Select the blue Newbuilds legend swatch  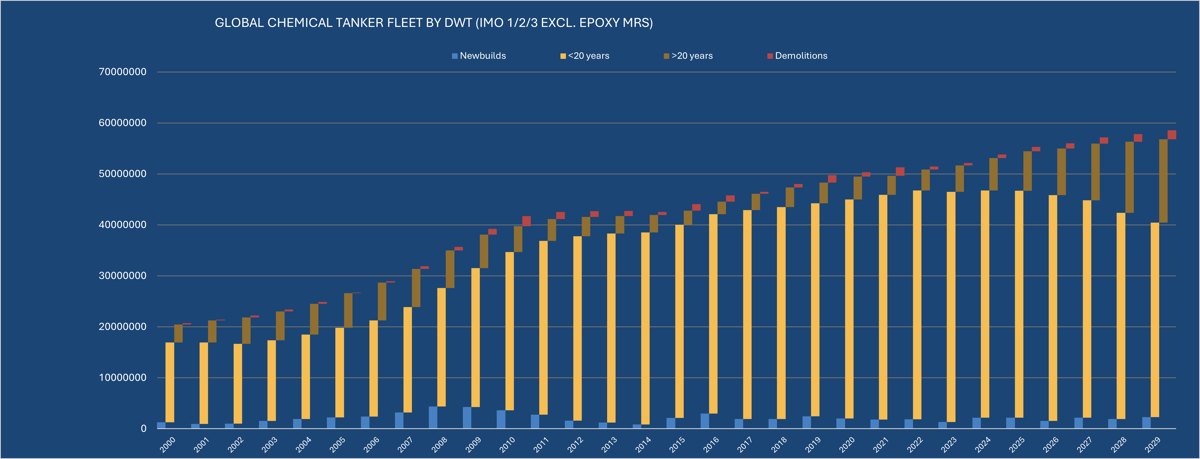[x=455, y=56]
